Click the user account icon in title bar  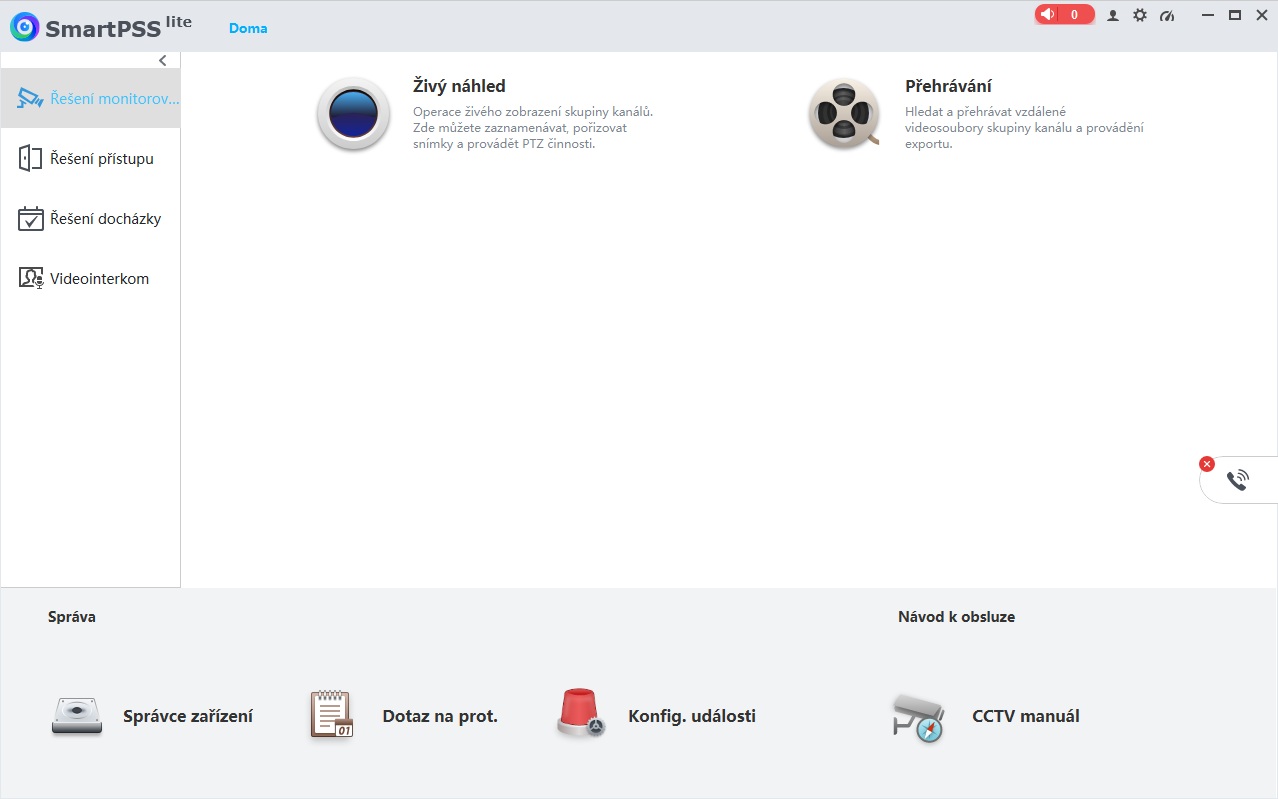click(x=1113, y=16)
